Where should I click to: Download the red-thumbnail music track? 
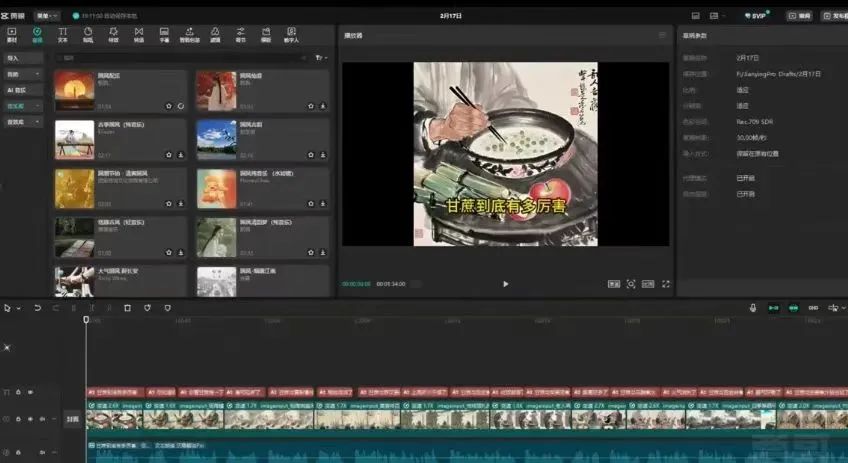323,106
